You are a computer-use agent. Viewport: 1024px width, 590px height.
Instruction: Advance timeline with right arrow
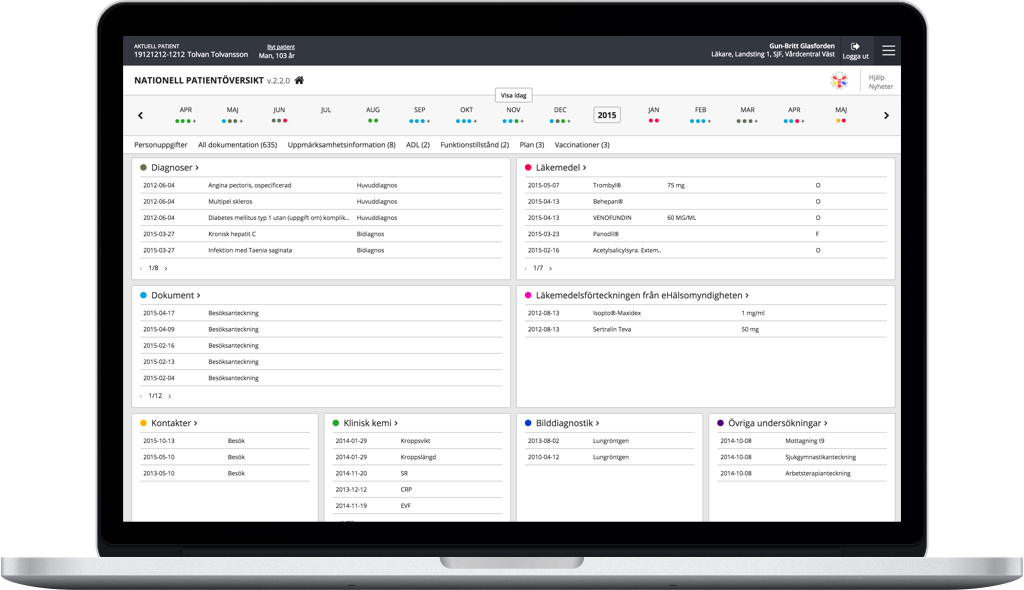tap(886, 115)
